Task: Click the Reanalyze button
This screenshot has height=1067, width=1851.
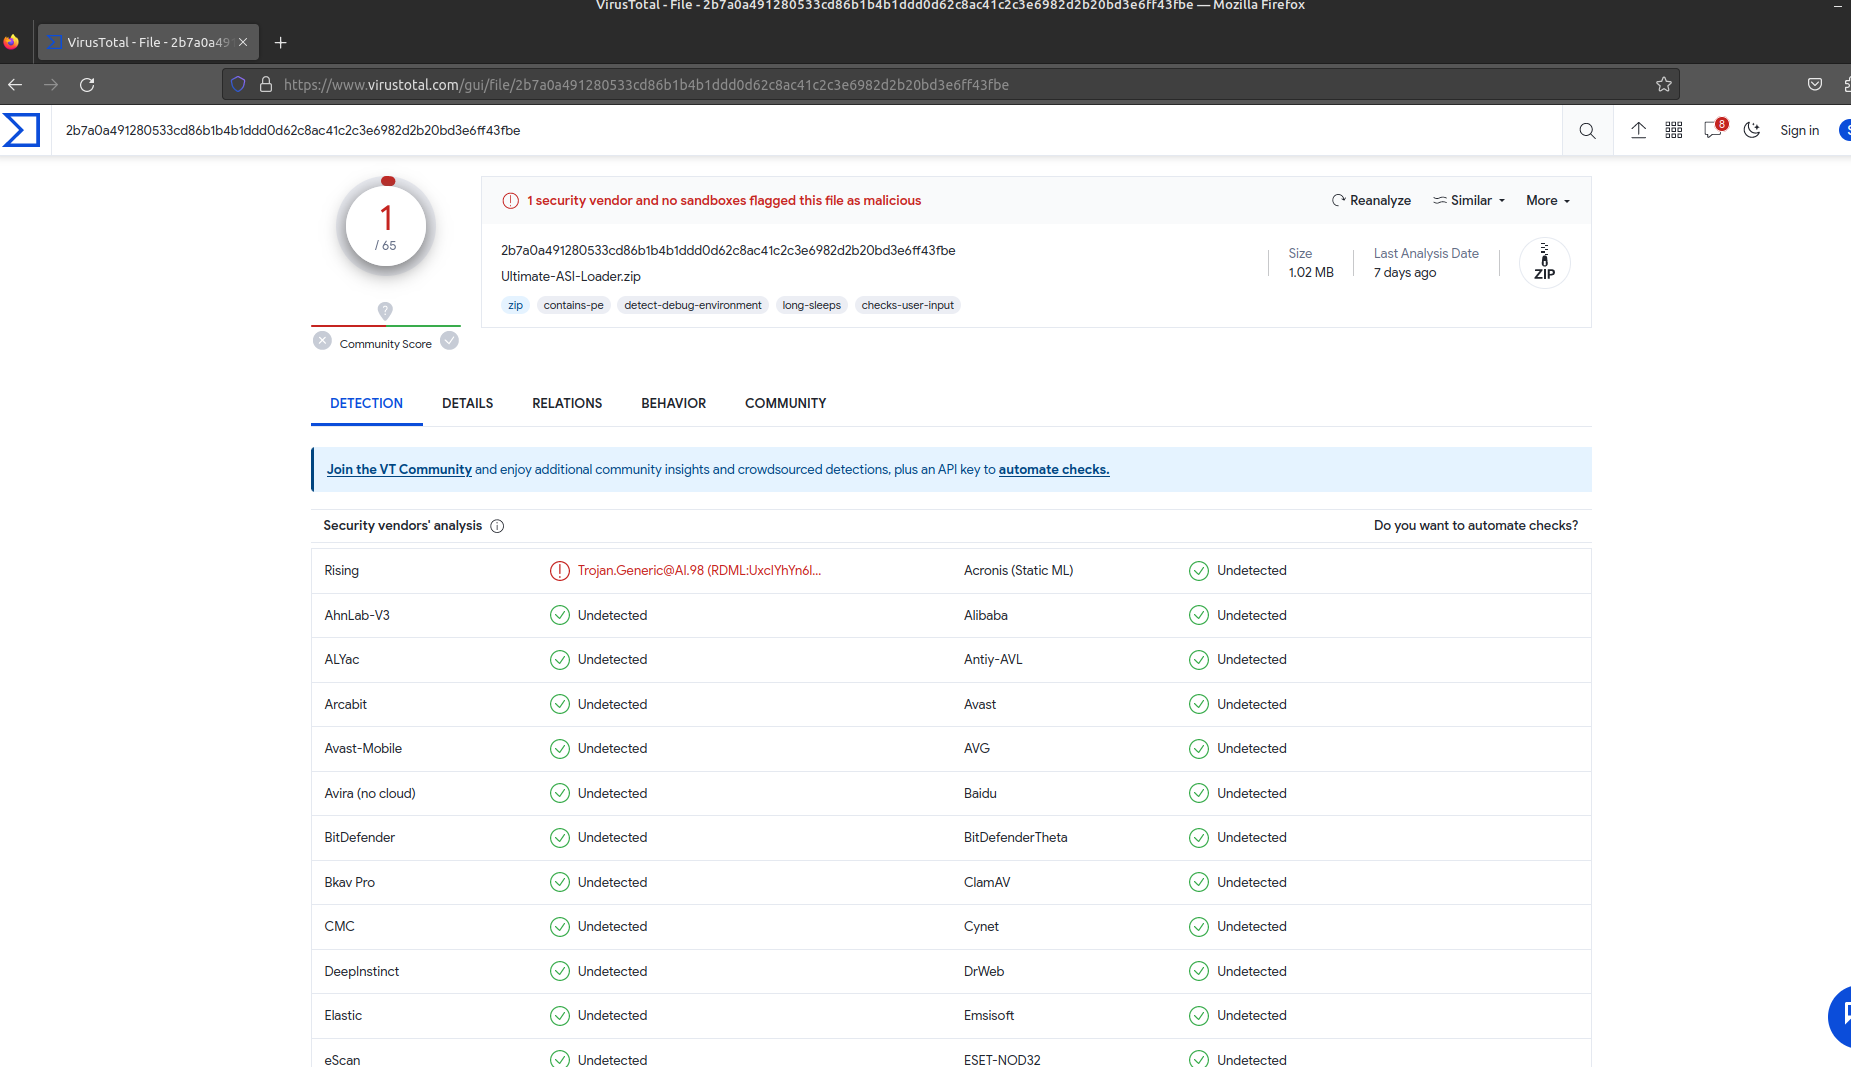Action: (x=1371, y=200)
